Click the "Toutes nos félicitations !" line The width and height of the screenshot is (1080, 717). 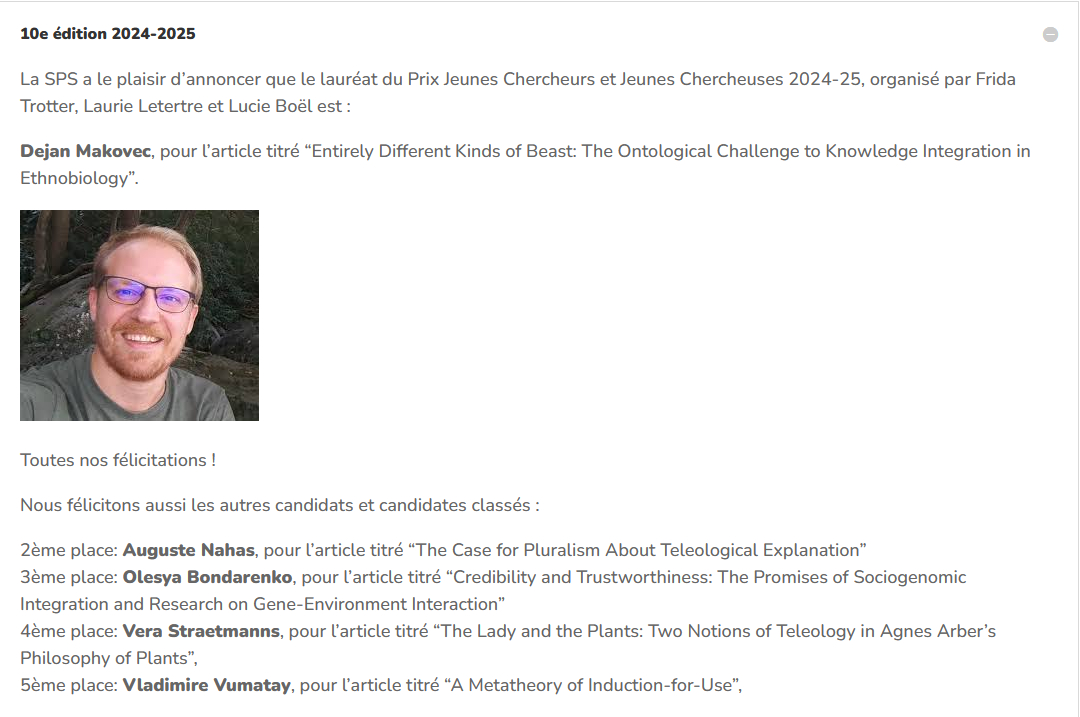coord(118,460)
